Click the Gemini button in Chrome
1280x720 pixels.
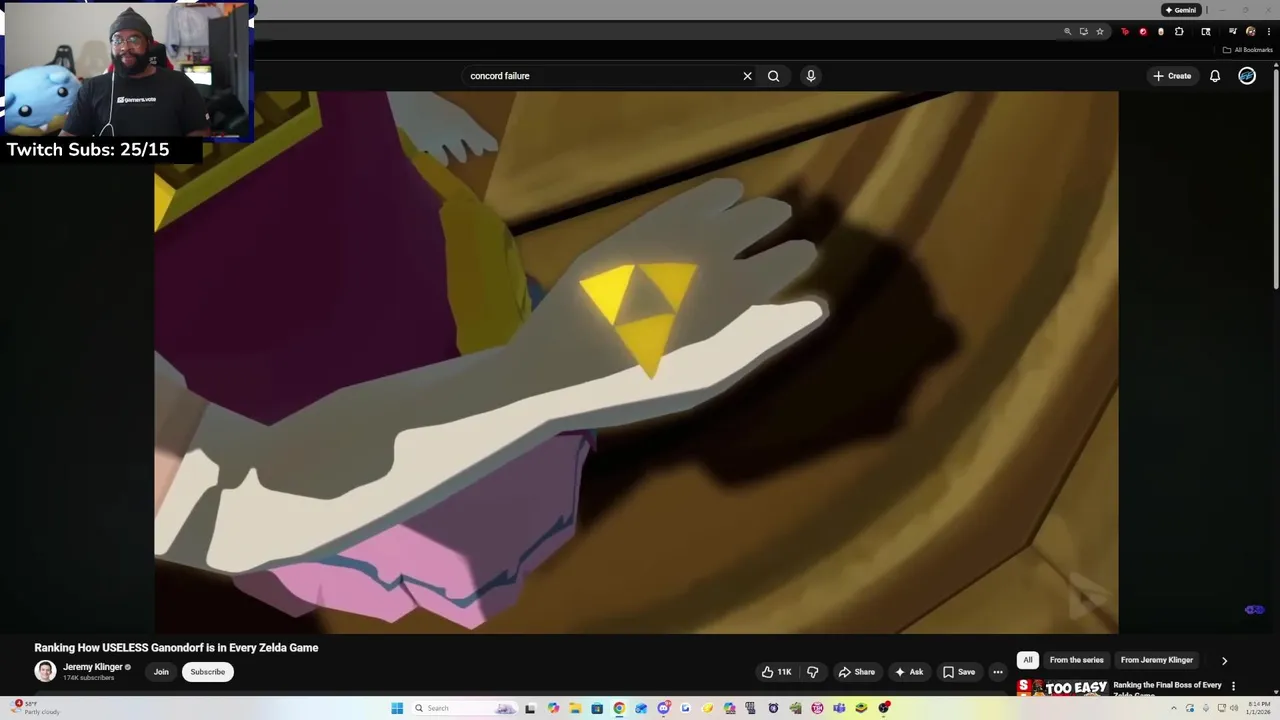click(x=1180, y=10)
